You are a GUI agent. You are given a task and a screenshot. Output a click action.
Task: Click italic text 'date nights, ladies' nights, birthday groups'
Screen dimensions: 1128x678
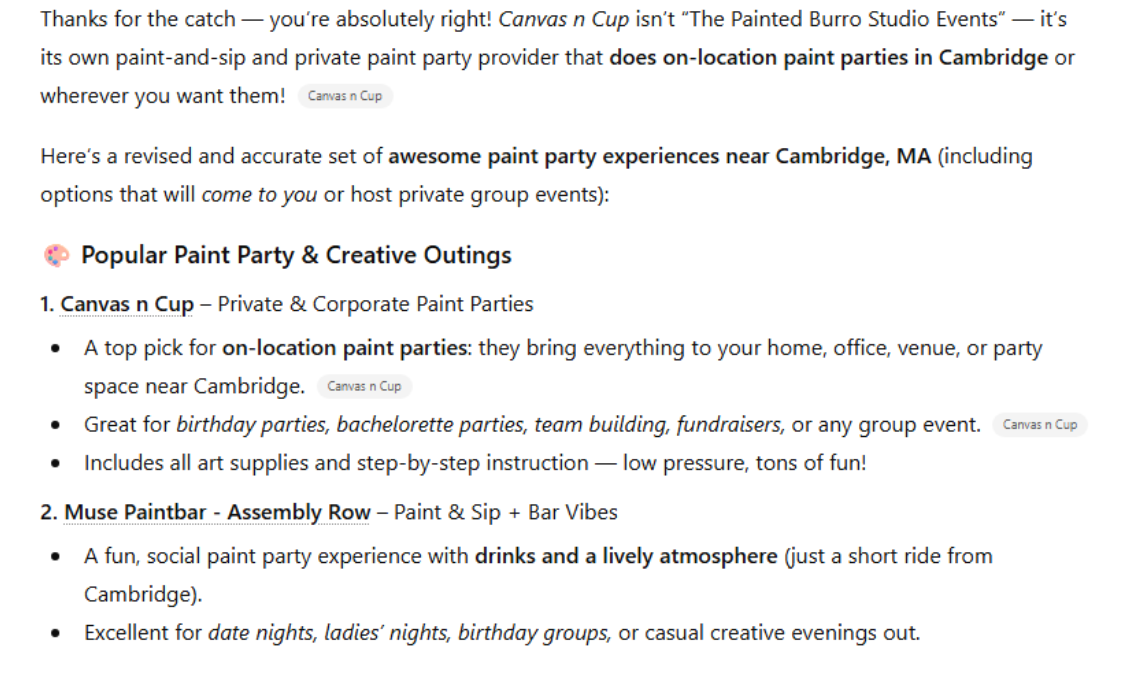point(410,633)
